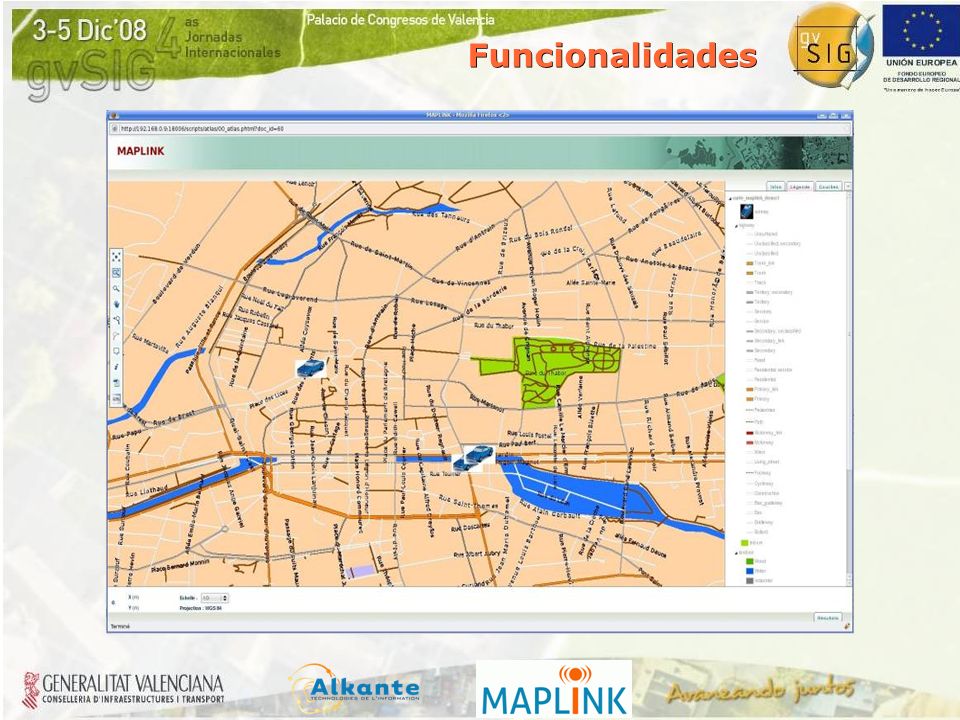Click the Motorway_link dark red swatch
Image resolution: width=960 pixels, height=720 pixels.
749,433
